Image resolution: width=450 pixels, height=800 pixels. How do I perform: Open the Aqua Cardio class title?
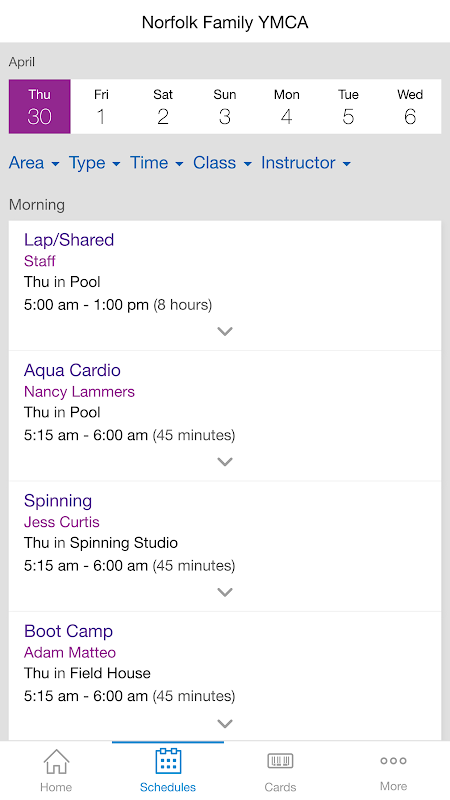tap(72, 370)
